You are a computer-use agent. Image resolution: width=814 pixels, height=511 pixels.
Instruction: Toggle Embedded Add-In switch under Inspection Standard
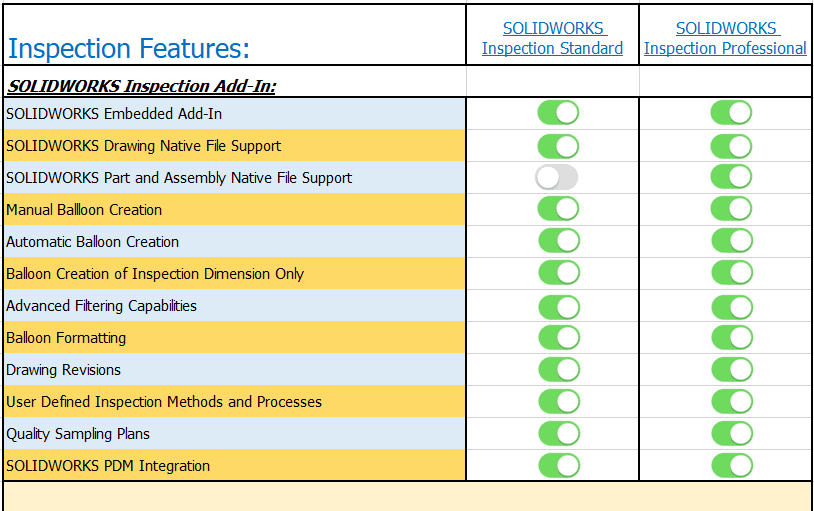(x=558, y=113)
